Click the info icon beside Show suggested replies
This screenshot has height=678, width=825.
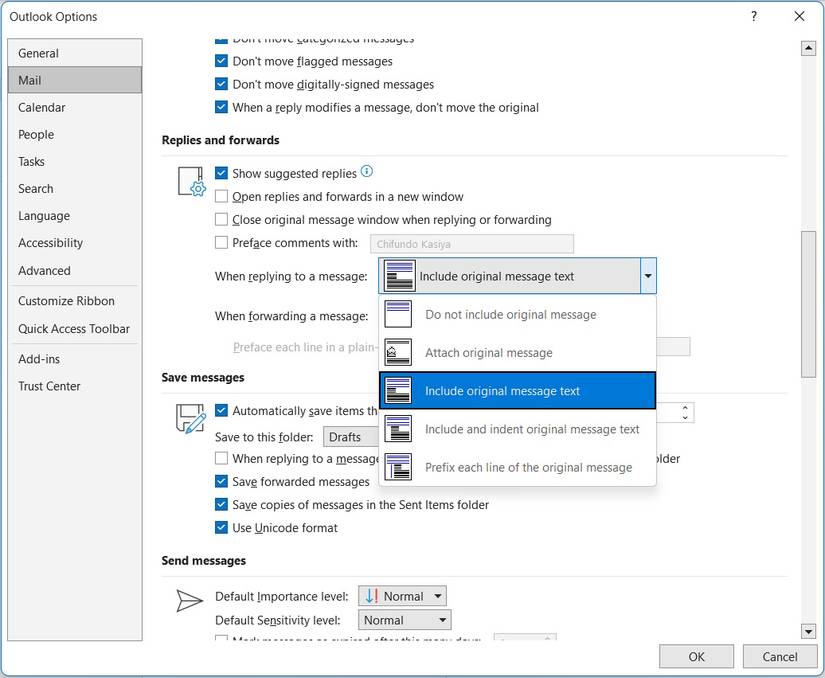[367, 171]
